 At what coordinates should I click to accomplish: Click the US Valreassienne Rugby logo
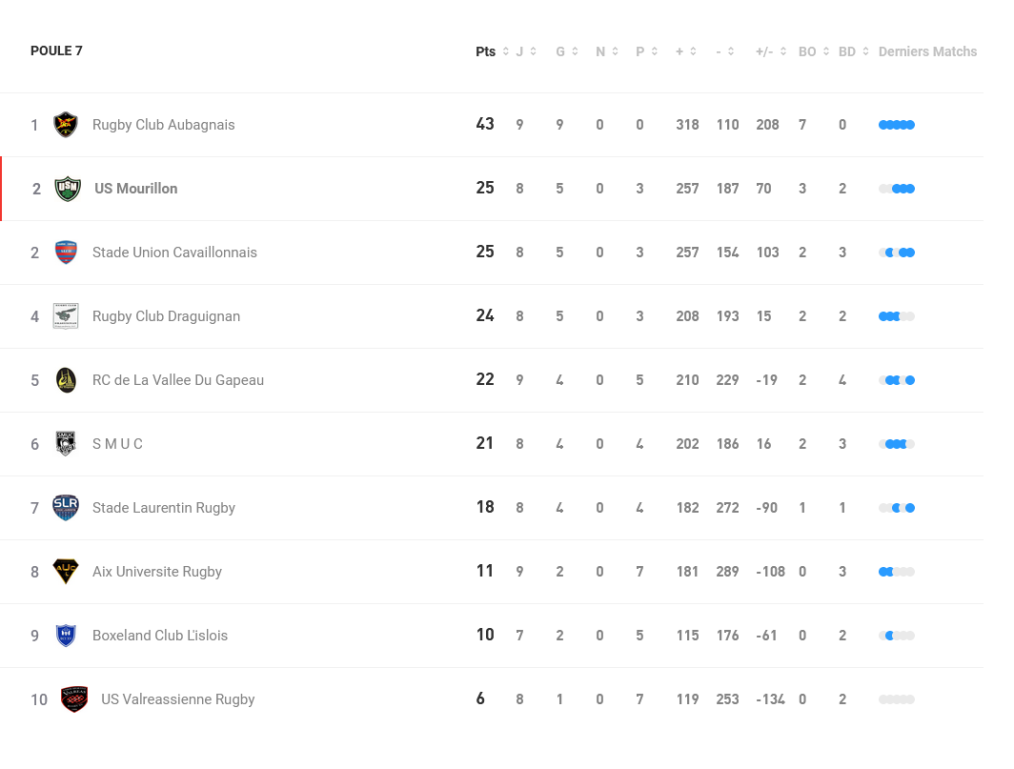coord(74,699)
